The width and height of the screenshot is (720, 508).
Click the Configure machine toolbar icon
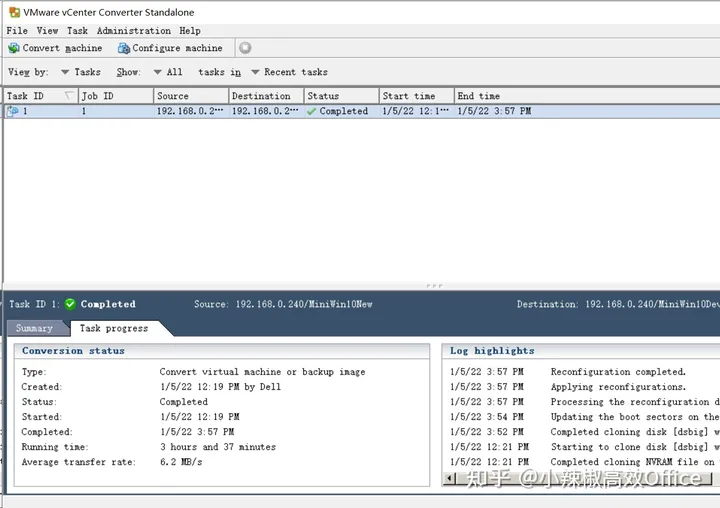coord(124,48)
